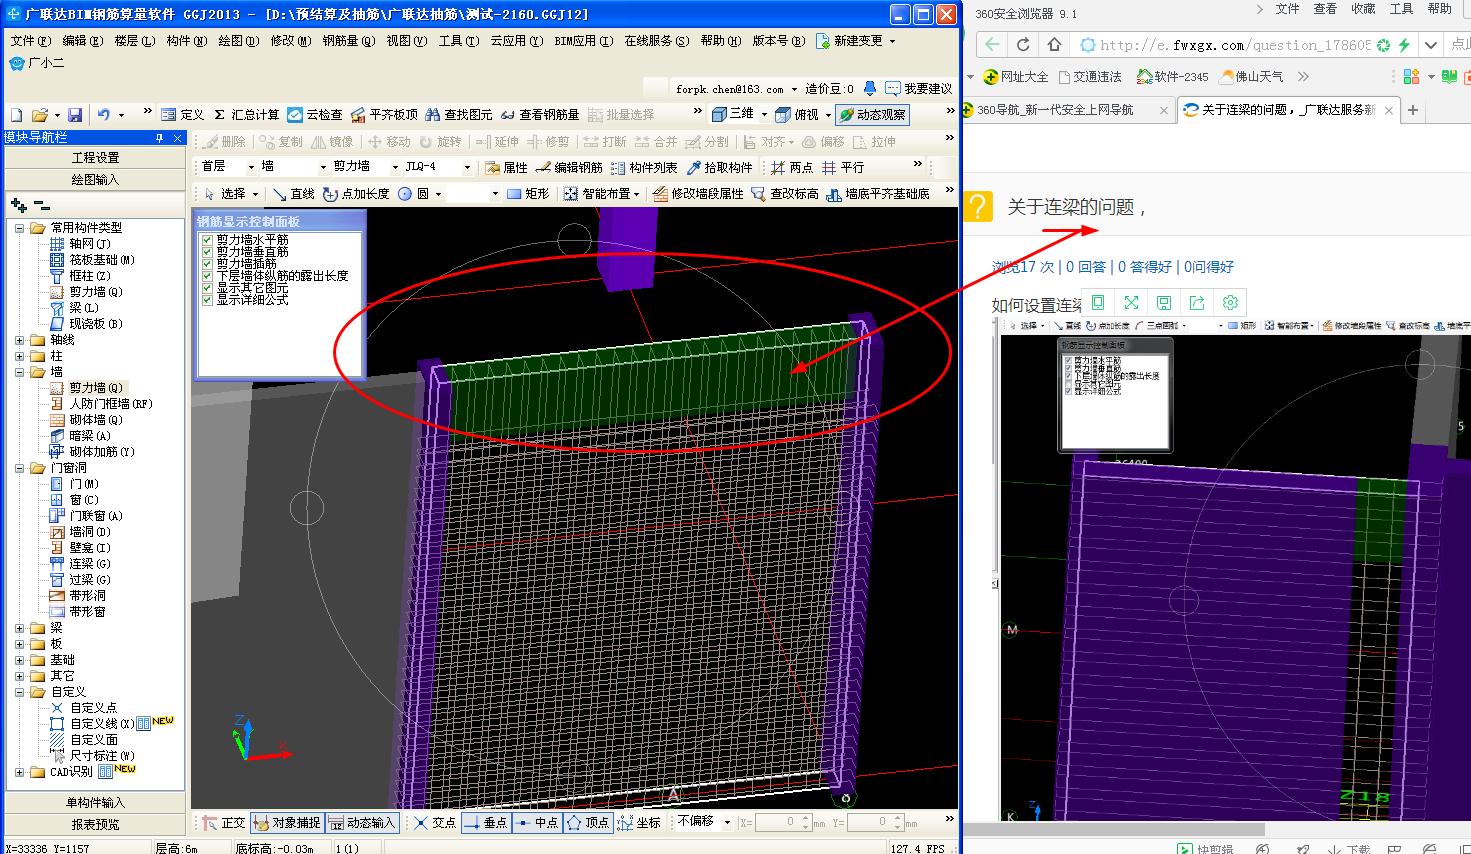The image size is (1471, 854).
Task: Start 云检查 cloud check
Action: 315,115
